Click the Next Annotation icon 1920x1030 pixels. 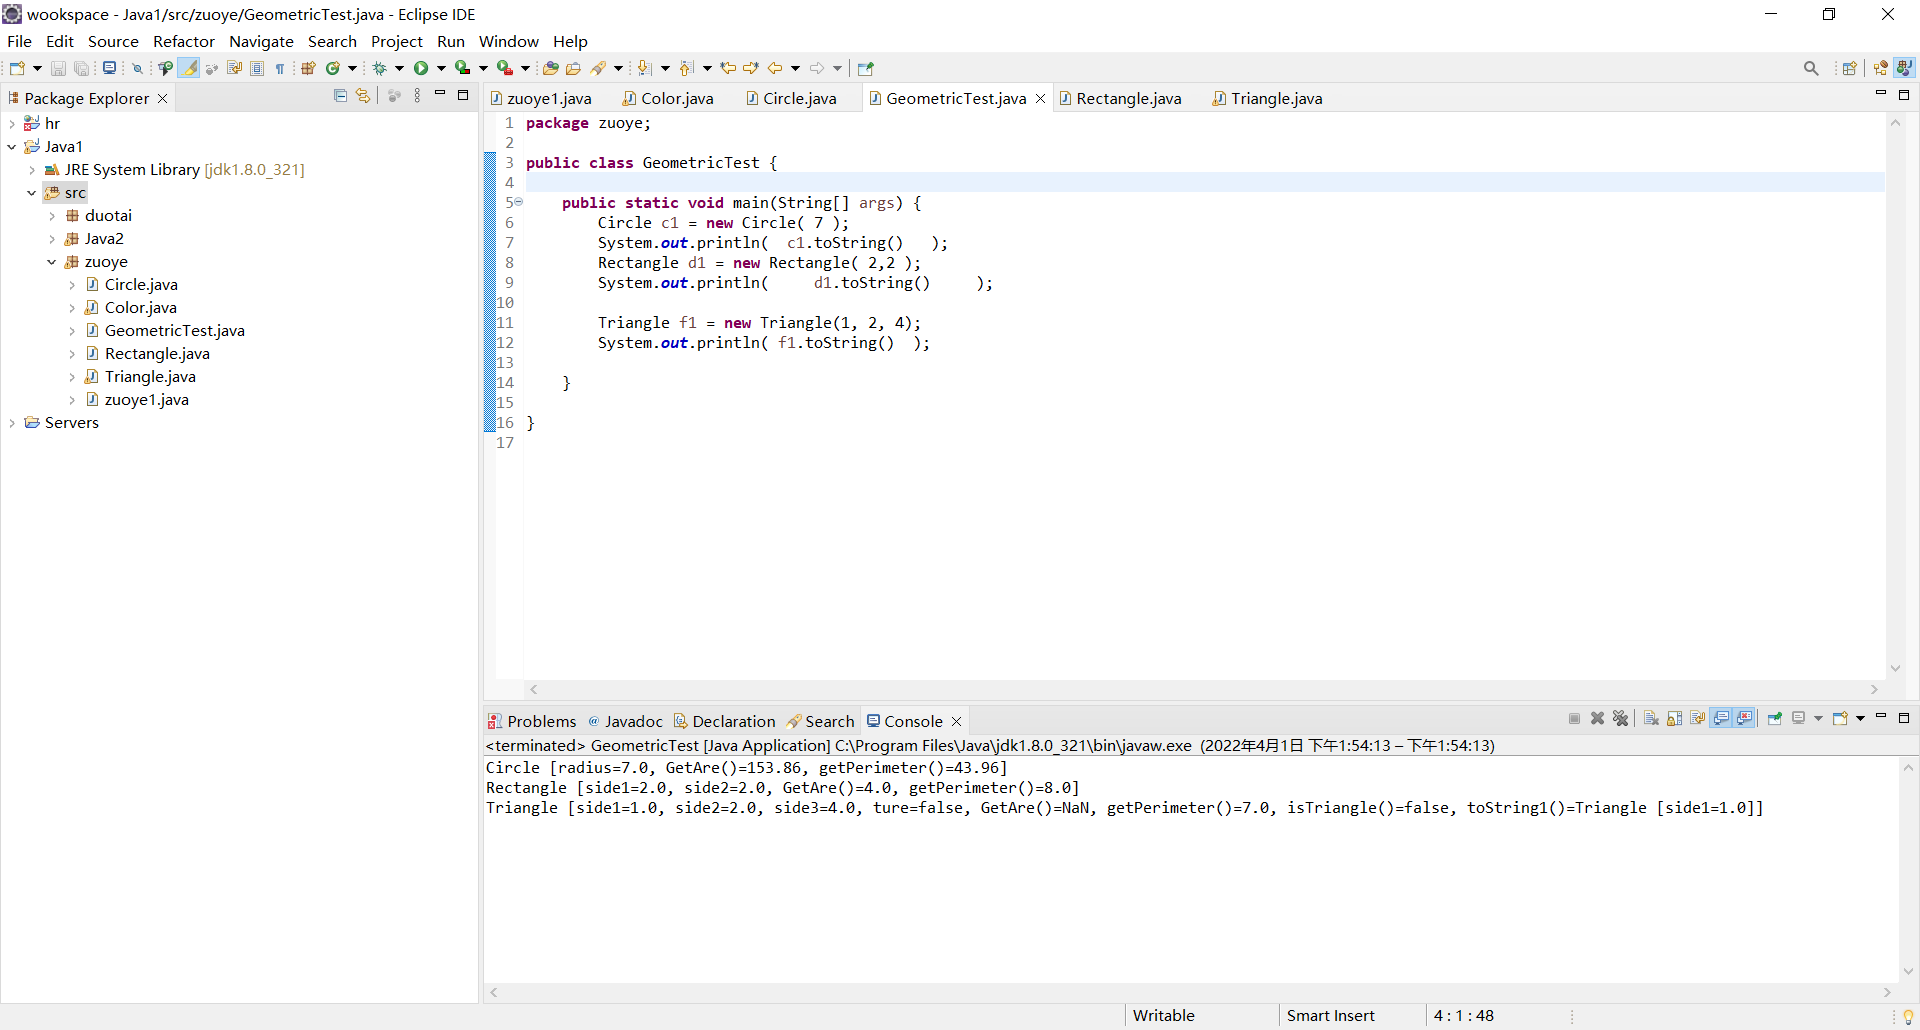(x=645, y=68)
